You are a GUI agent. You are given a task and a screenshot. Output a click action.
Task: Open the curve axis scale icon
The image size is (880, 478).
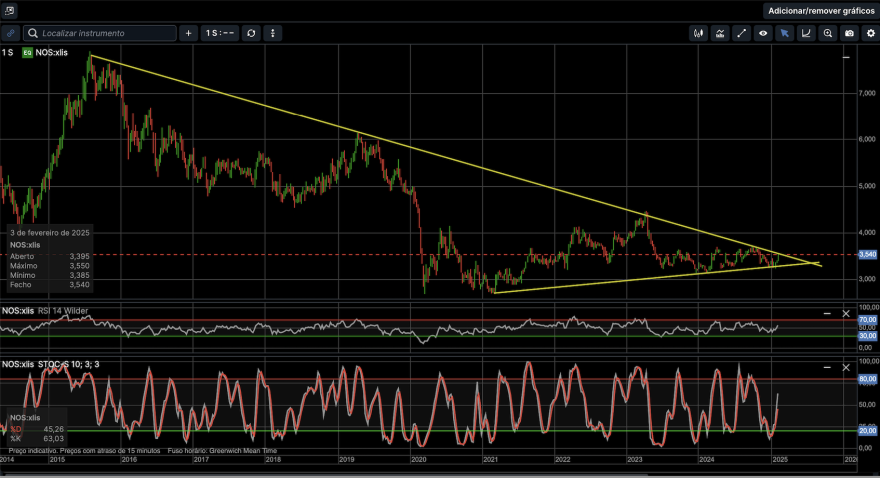point(806,33)
